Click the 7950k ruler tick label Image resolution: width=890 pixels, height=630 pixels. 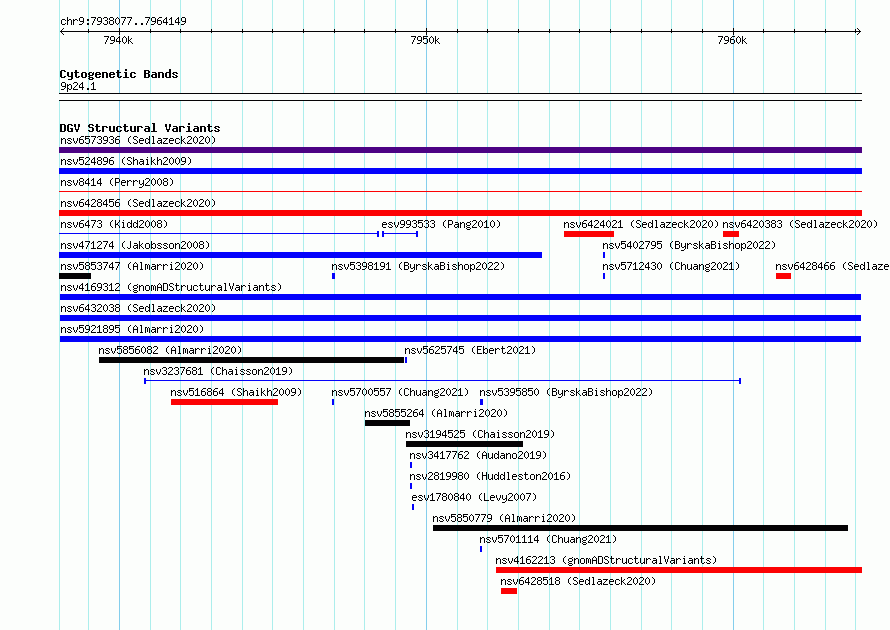425,40
